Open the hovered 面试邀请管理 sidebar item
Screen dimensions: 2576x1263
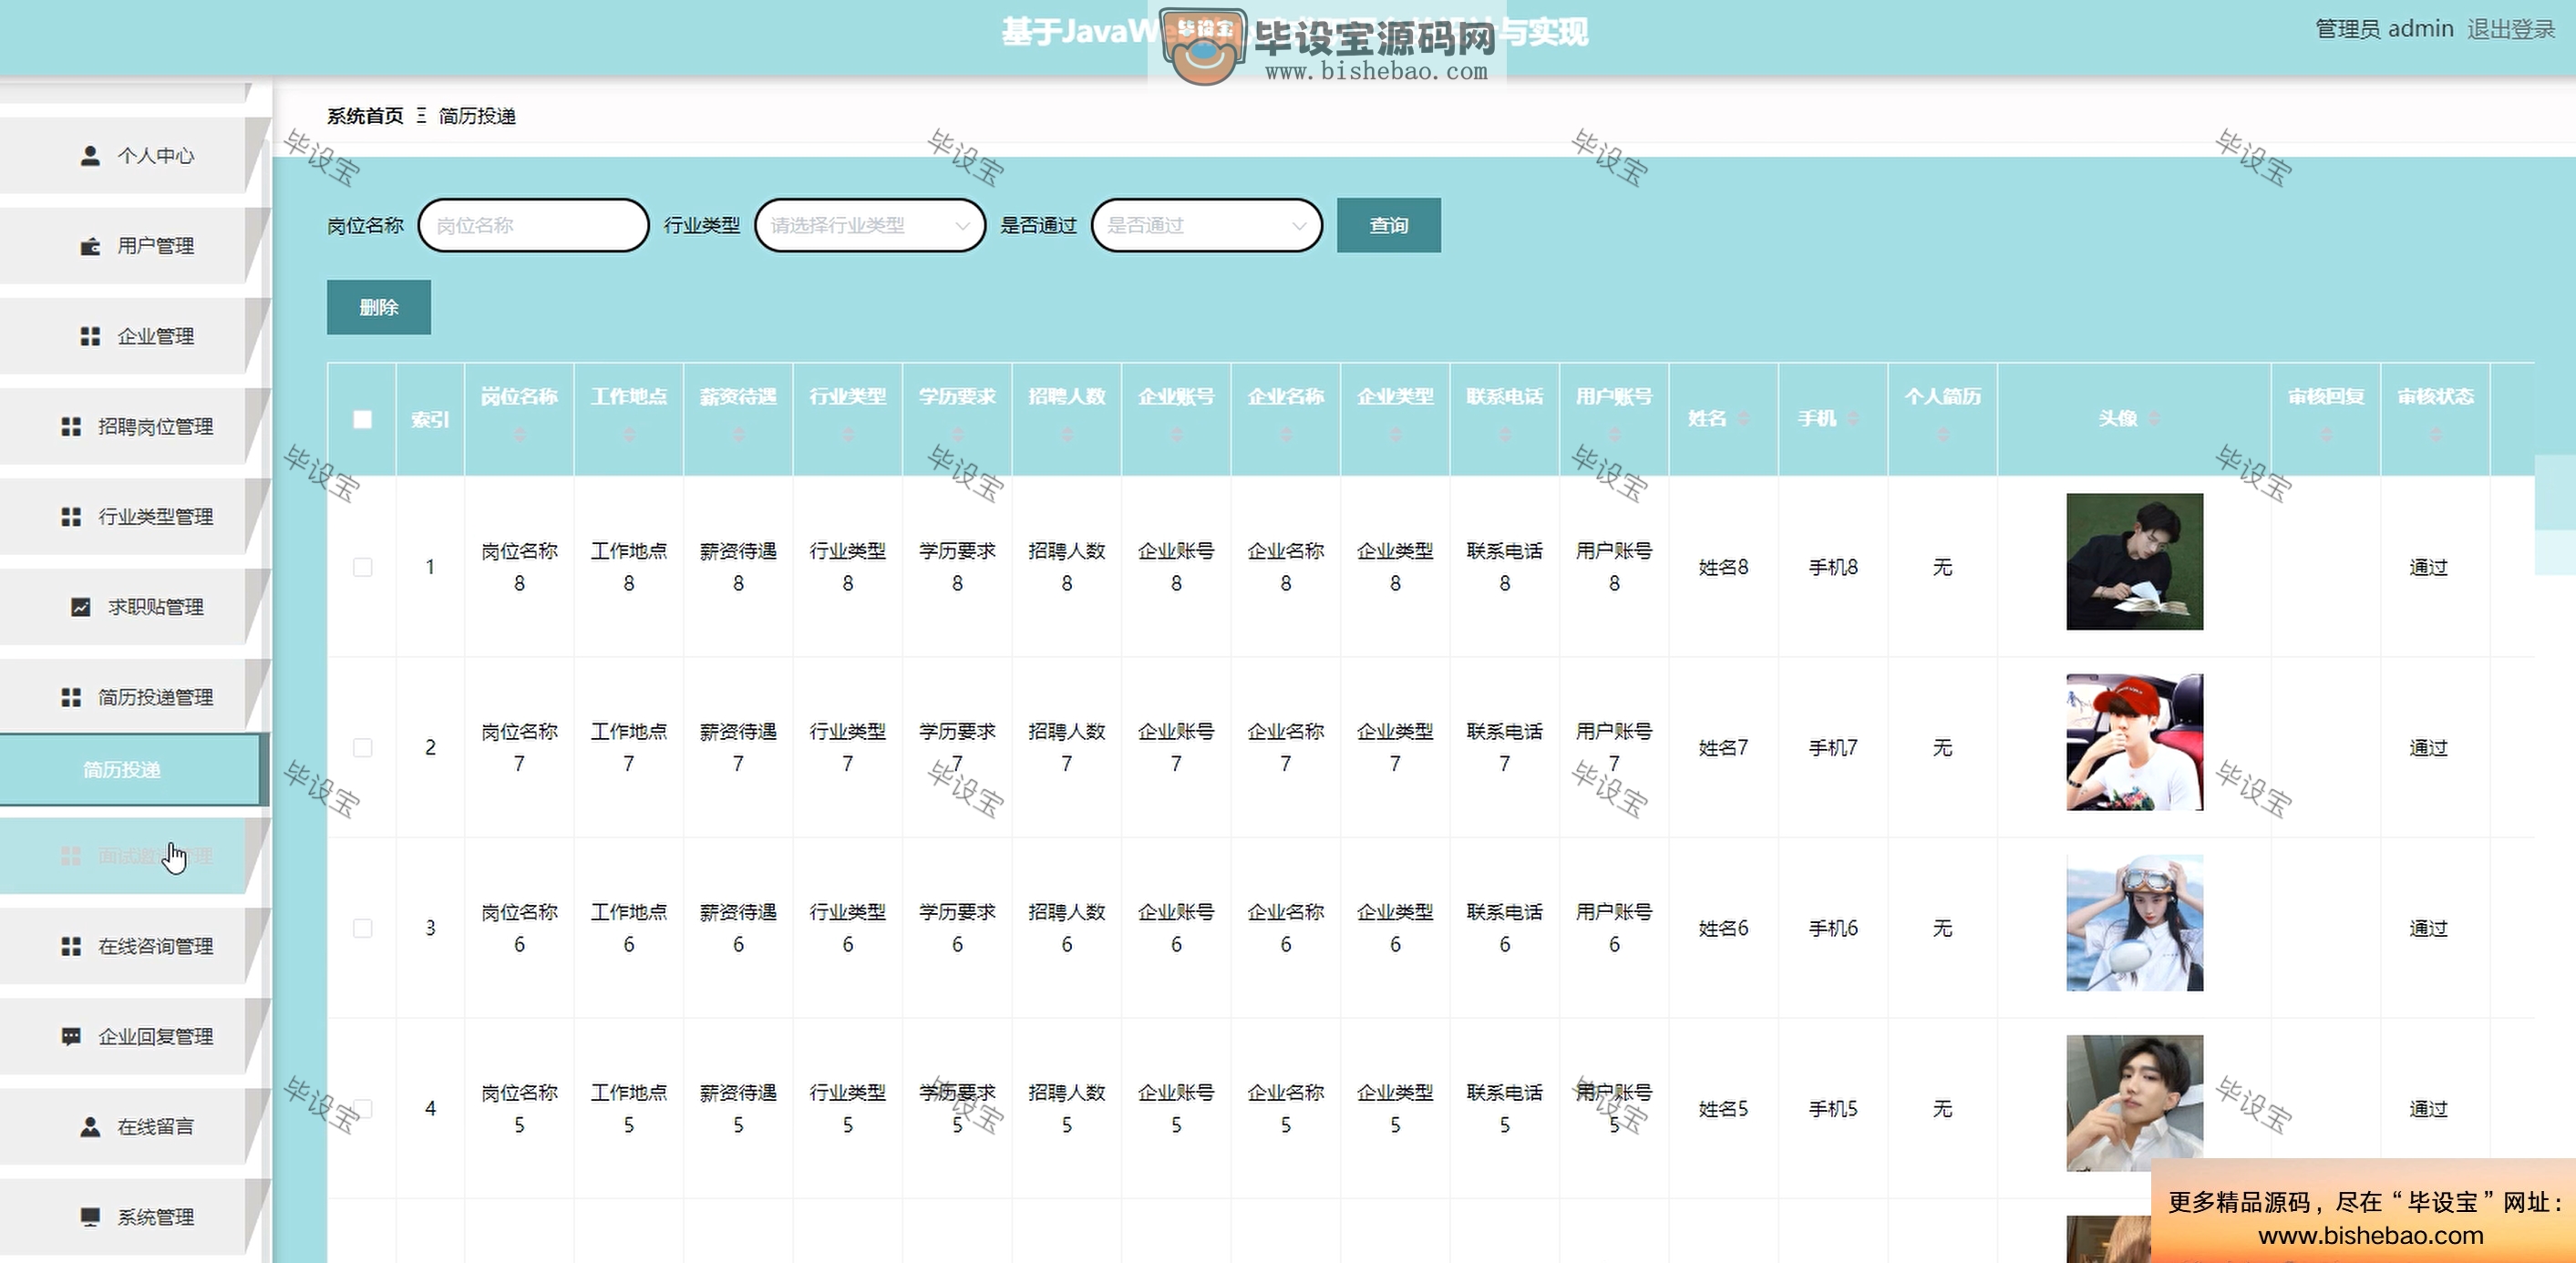tap(136, 856)
